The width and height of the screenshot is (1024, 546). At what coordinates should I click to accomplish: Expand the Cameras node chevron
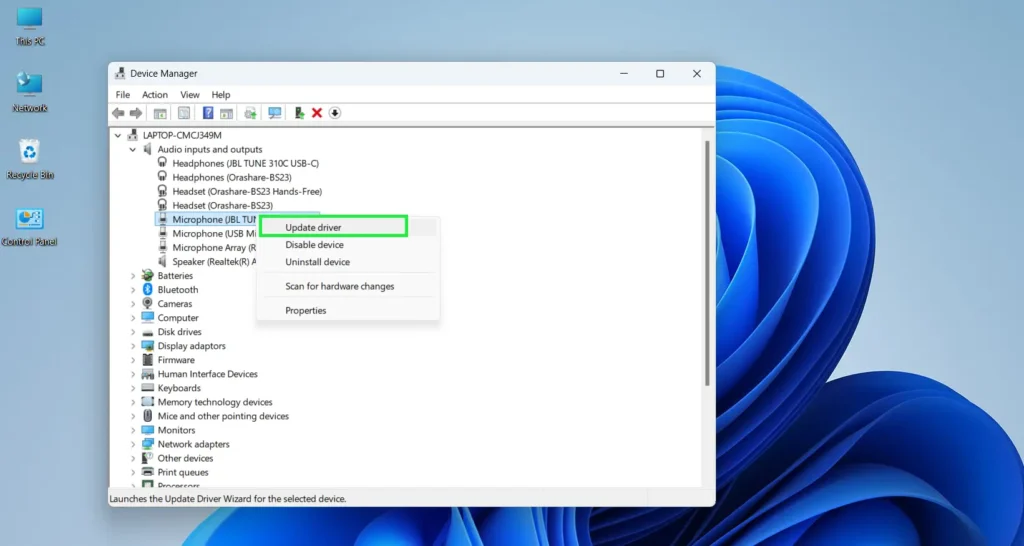(x=133, y=304)
